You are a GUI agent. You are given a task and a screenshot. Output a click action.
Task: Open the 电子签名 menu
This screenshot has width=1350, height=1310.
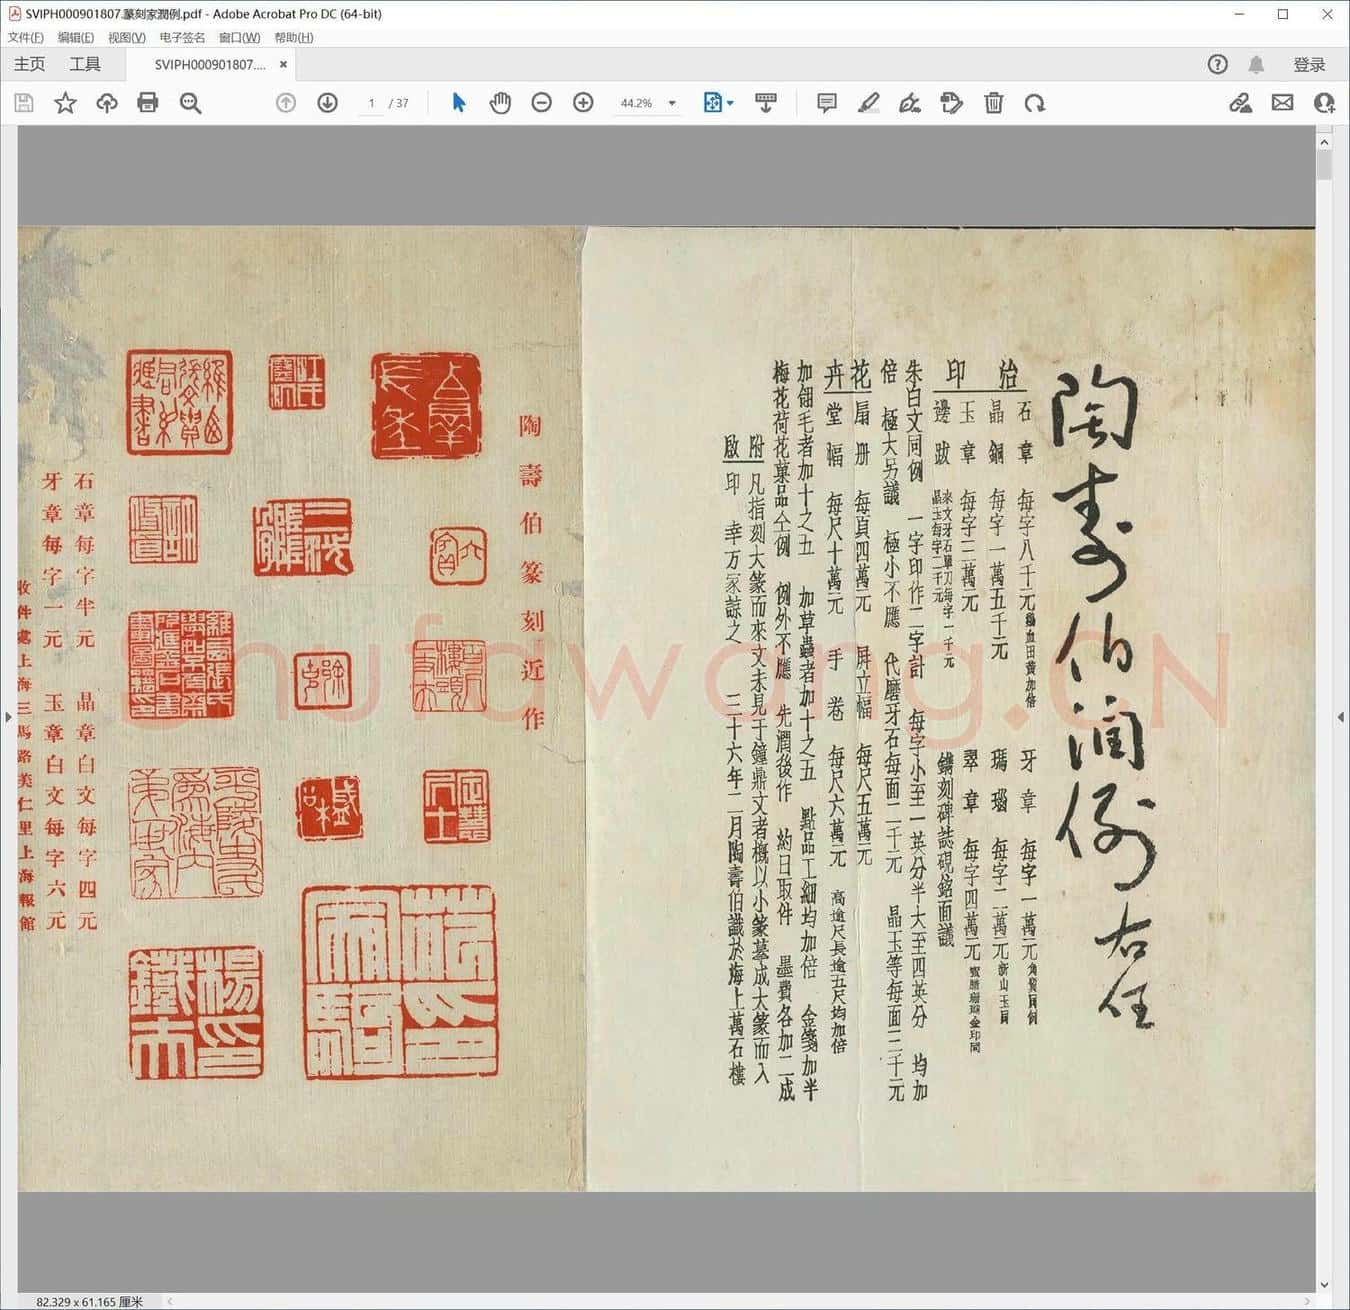(x=182, y=38)
